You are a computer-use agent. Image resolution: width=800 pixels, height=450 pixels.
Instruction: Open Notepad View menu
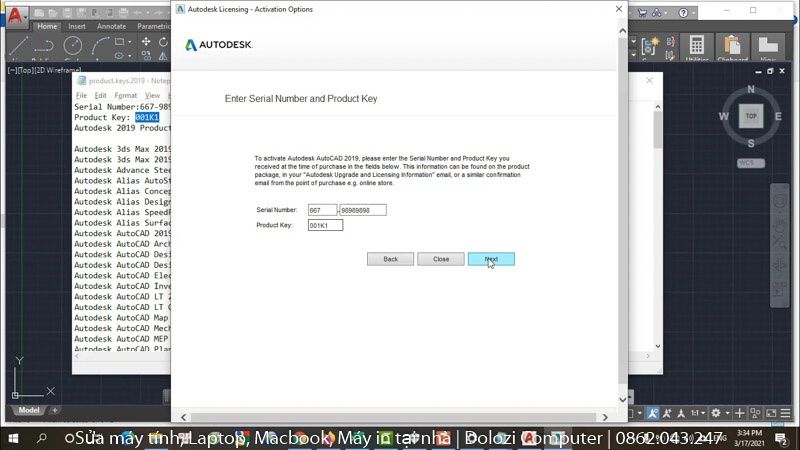(x=152, y=95)
